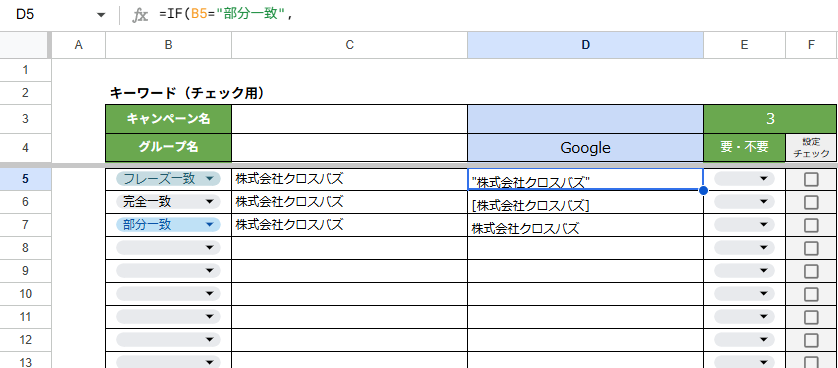This screenshot has height=368, width=838.
Task: Click the キーワード（チェック用） title cell
Action: (187, 93)
